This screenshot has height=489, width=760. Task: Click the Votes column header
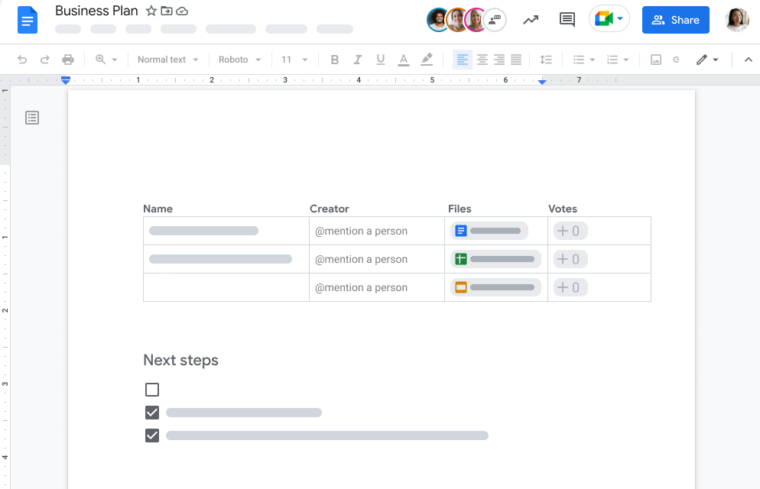[562, 209]
